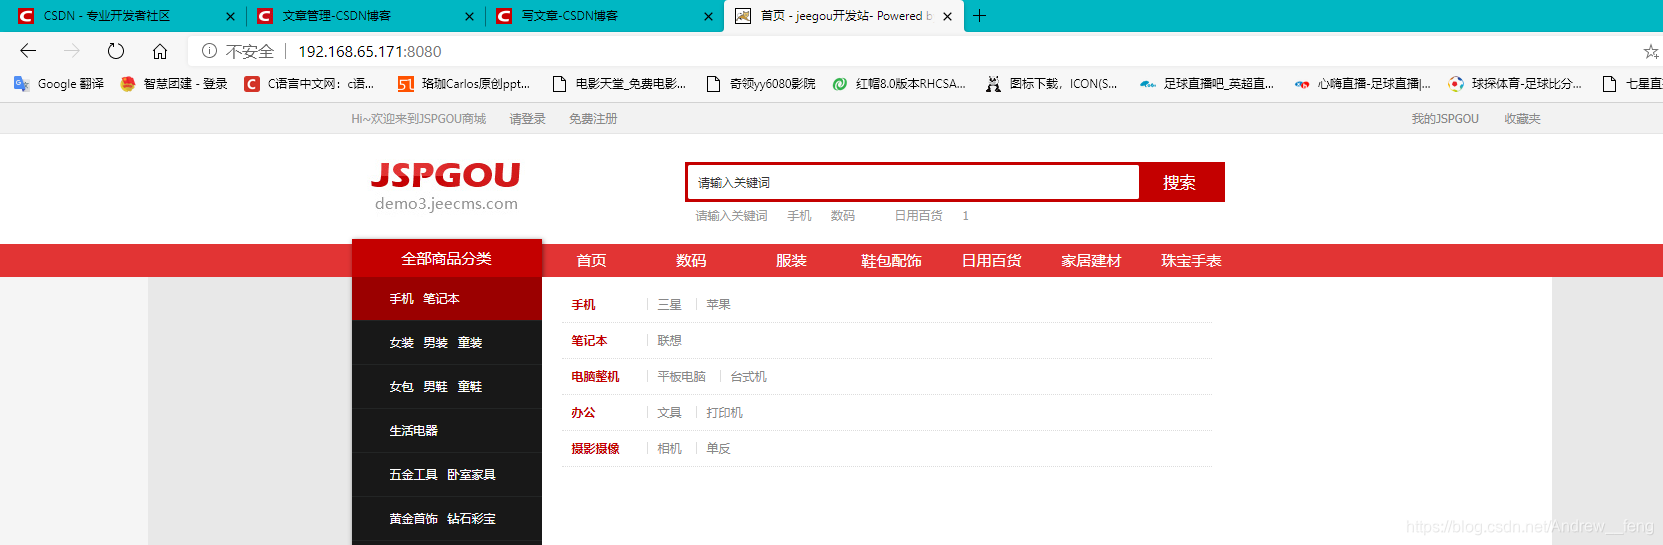Select 五金工具 卧室家具 sidebar category

(447, 475)
